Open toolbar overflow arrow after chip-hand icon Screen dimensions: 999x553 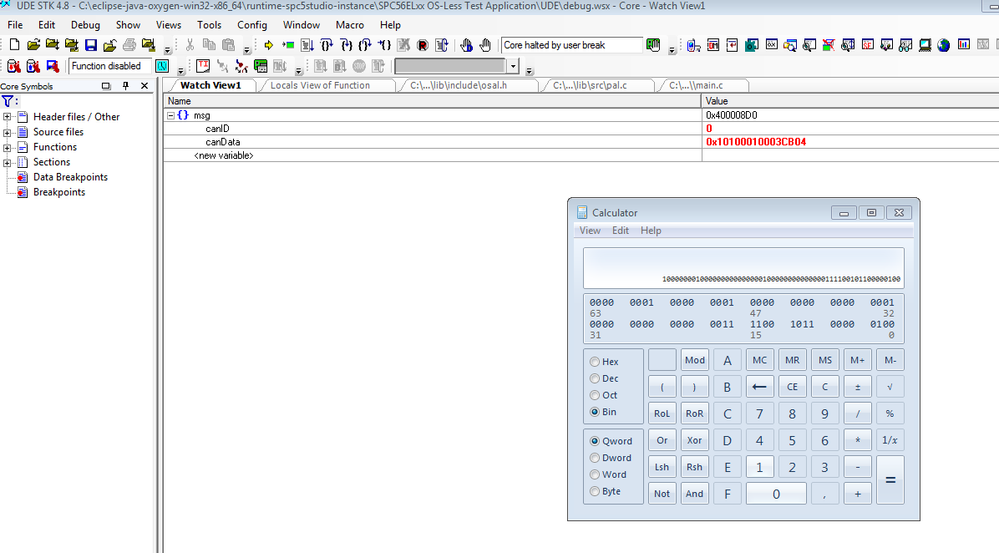tap(672, 49)
